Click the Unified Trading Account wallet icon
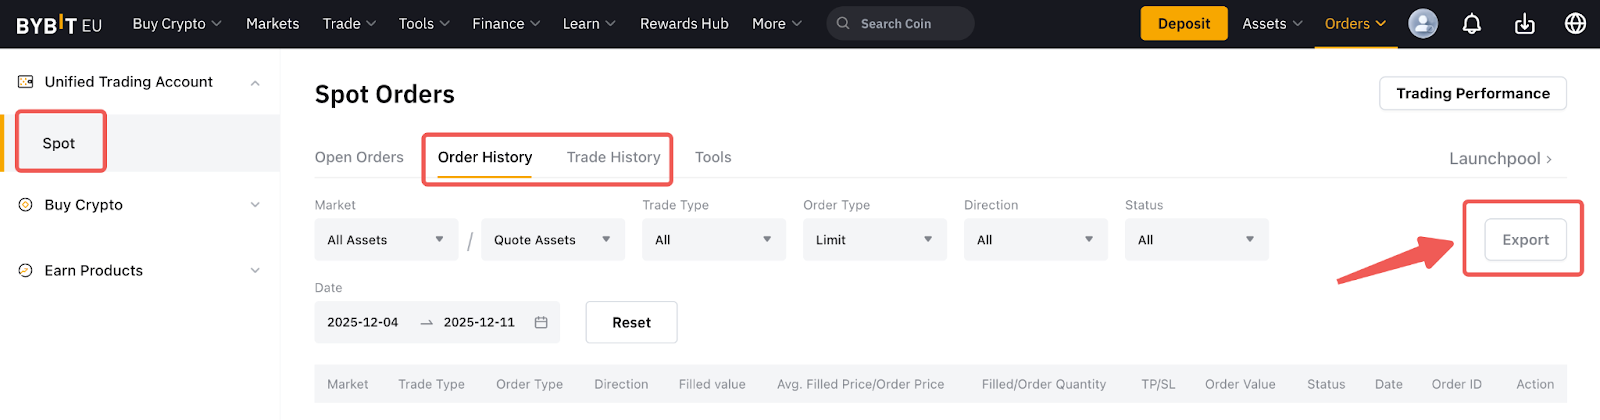This screenshot has height=420, width=1600. [26, 82]
